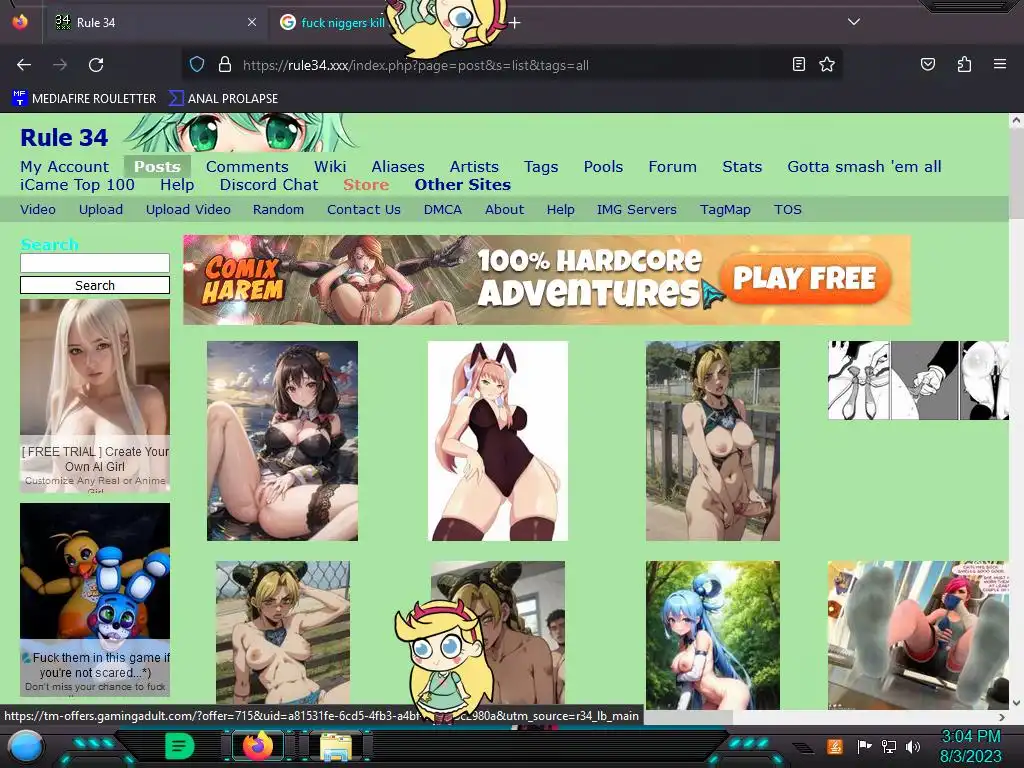Open Video in the sub navigation bar

[38, 210]
